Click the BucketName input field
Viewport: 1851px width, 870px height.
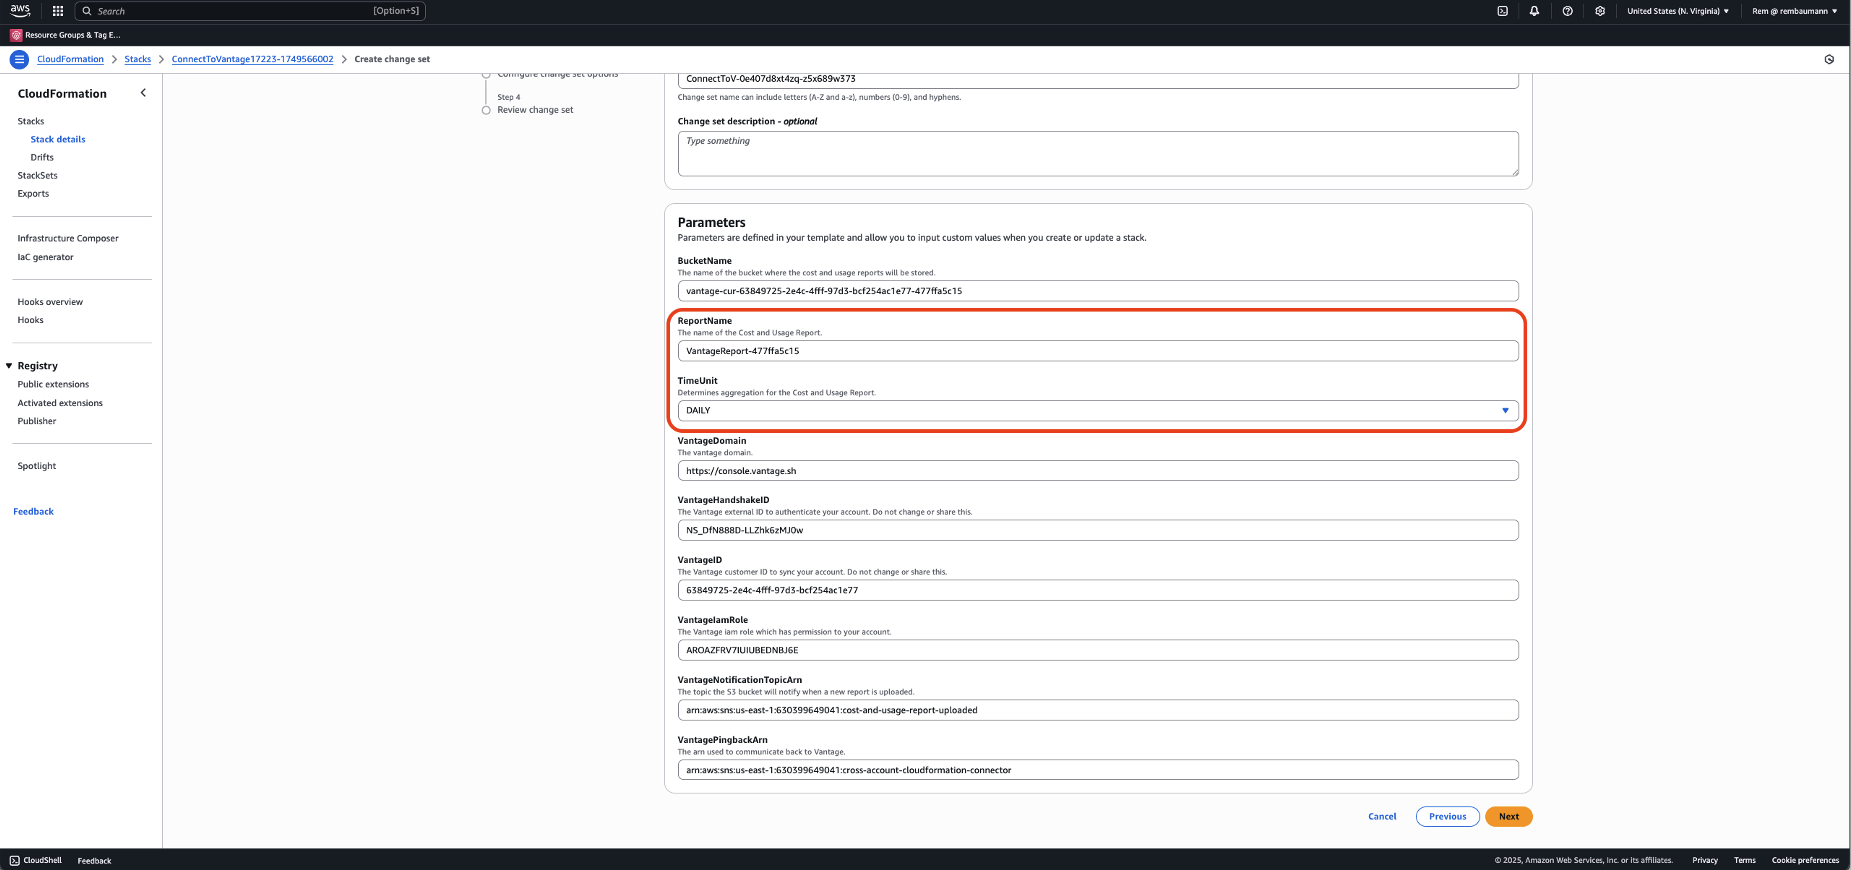pos(1098,291)
